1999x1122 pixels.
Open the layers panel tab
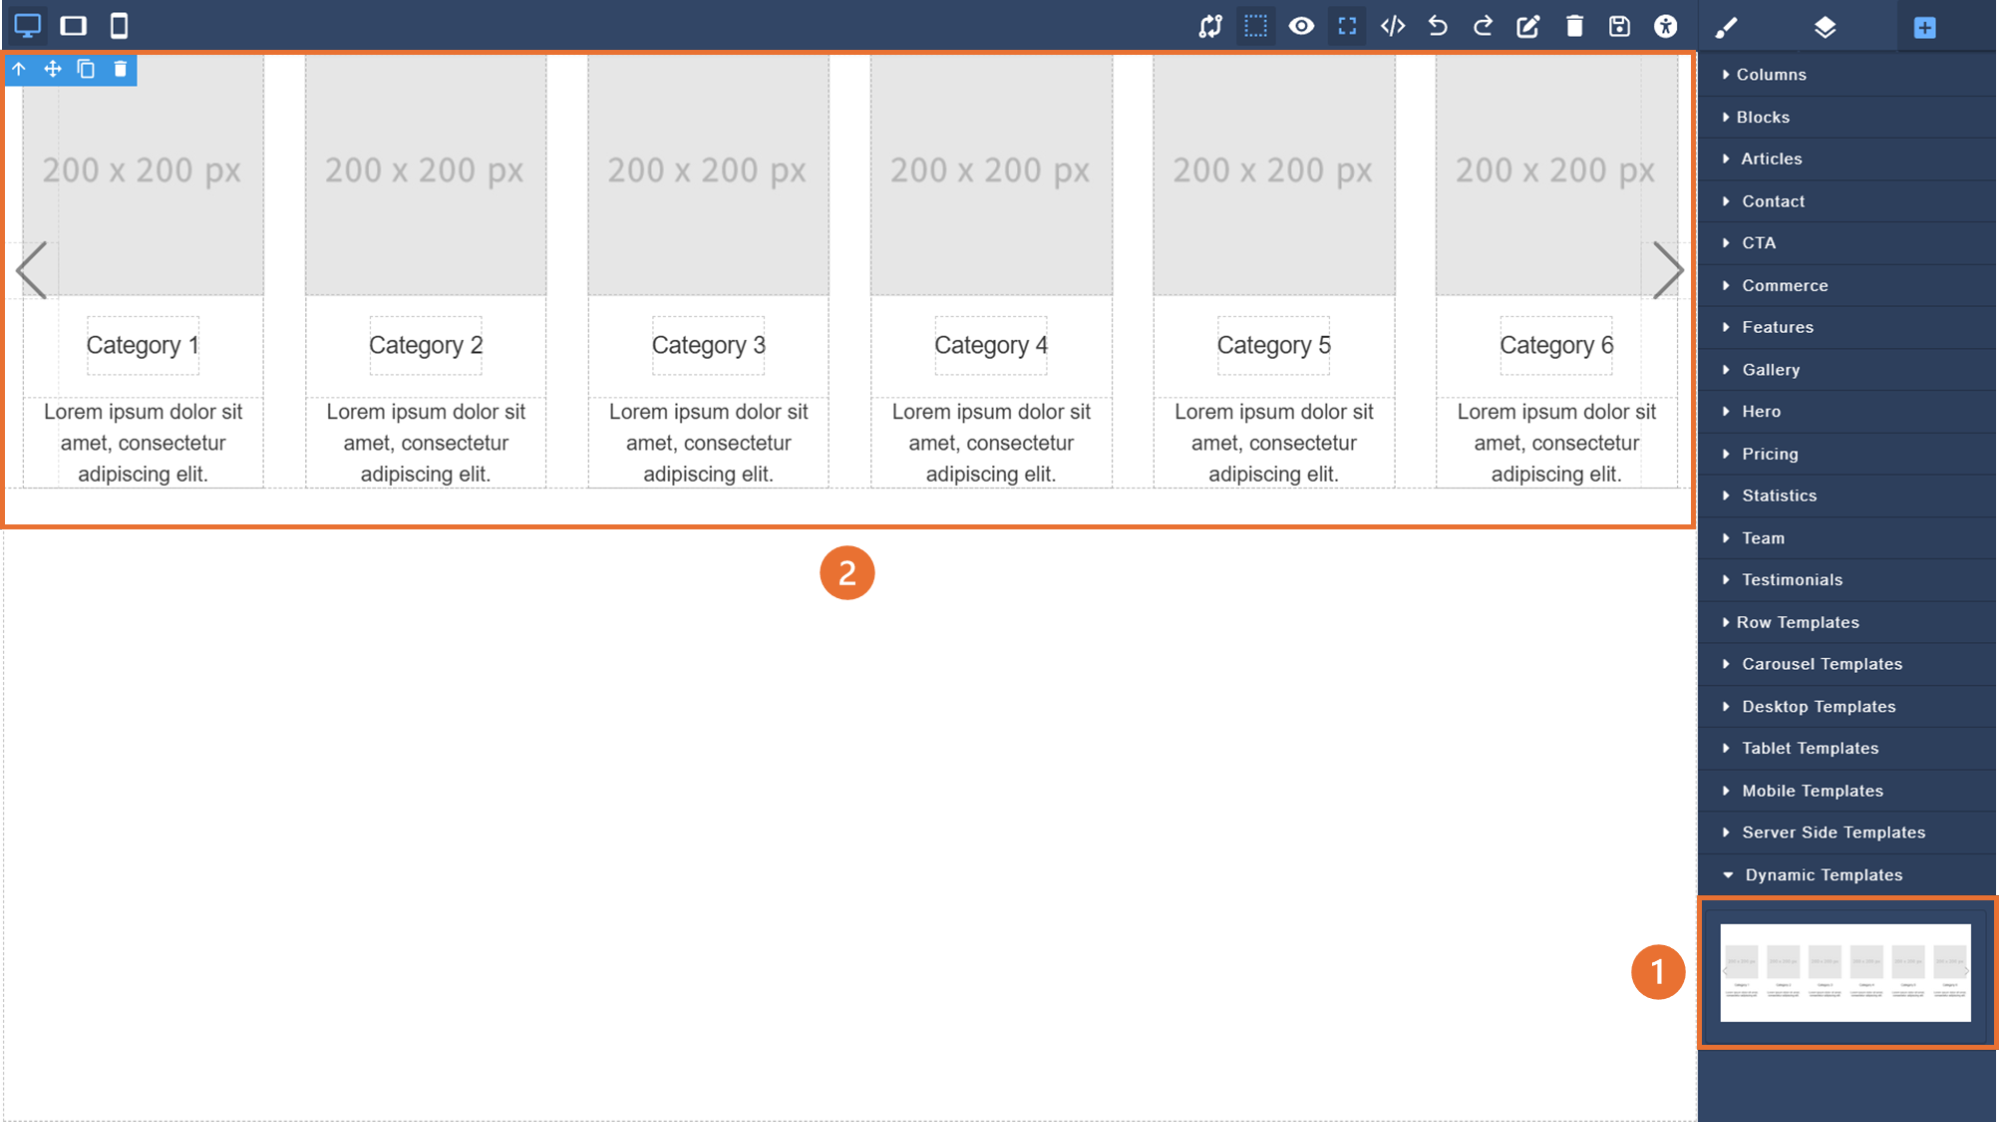click(x=1825, y=27)
